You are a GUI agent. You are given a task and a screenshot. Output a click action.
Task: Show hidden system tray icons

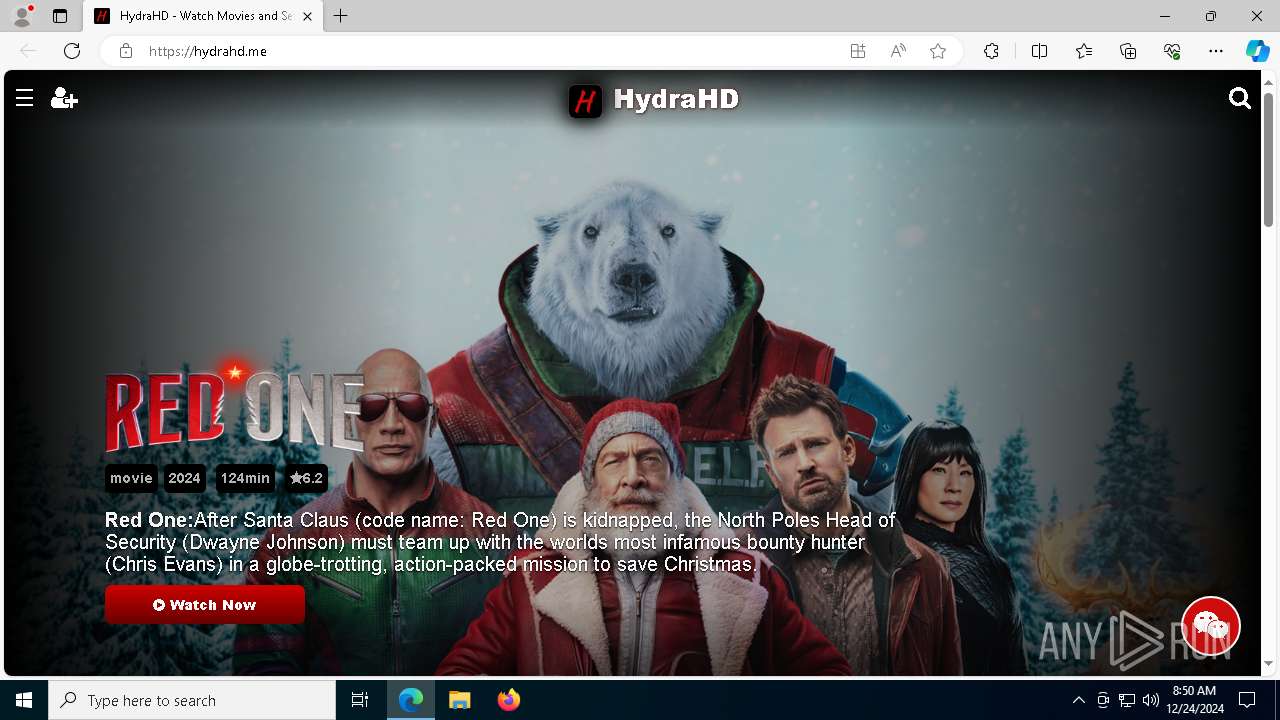click(x=1078, y=700)
